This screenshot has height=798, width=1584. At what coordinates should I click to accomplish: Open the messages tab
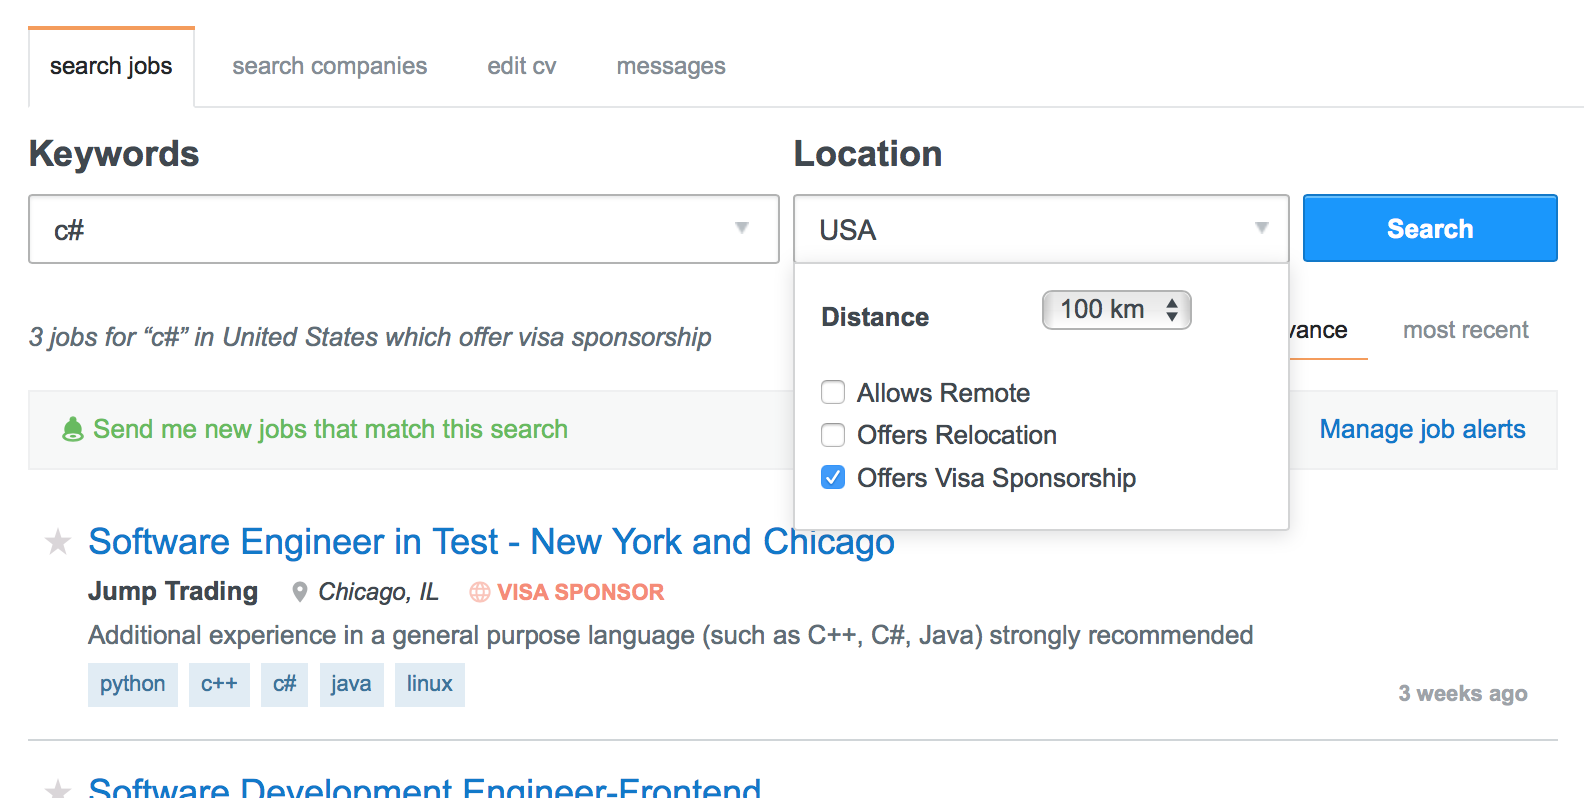coord(671,66)
